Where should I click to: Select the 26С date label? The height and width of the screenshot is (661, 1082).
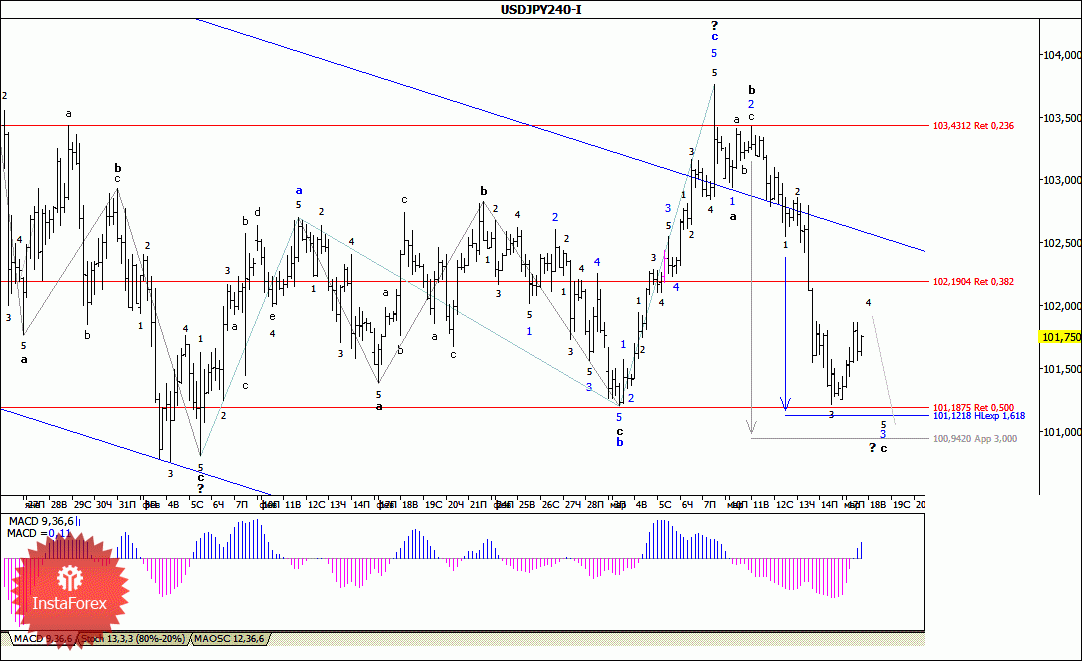pyautogui.click(x=550, y=504)
